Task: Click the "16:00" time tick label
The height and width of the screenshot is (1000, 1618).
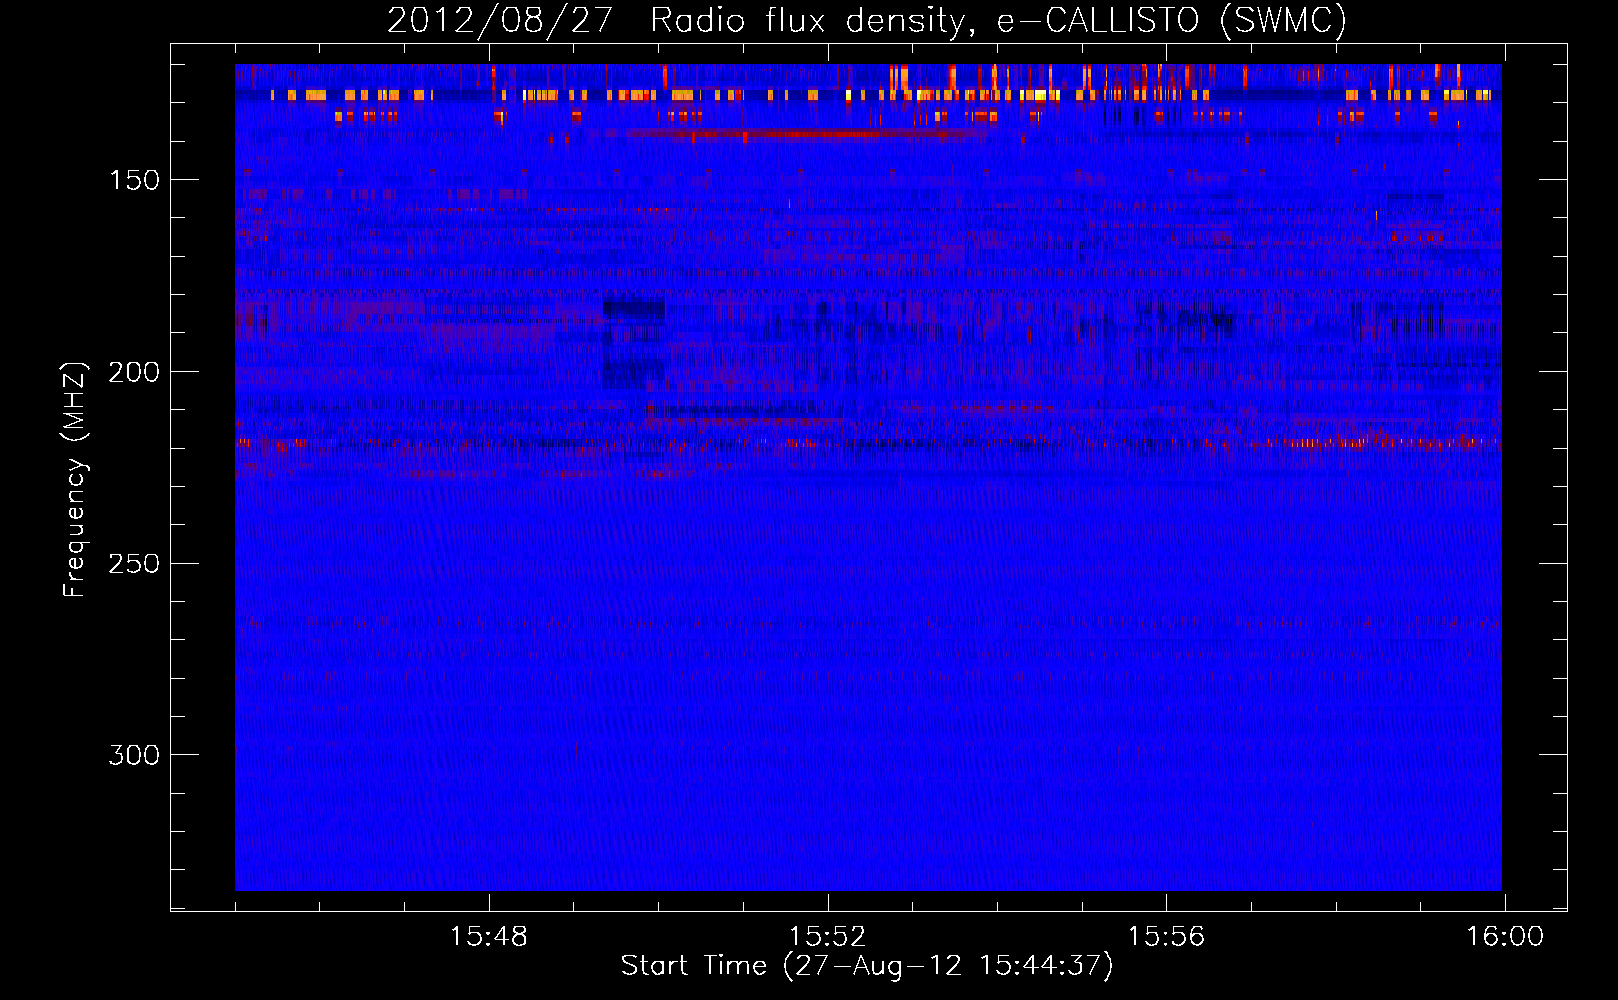Action: [x=1504, y=937]
